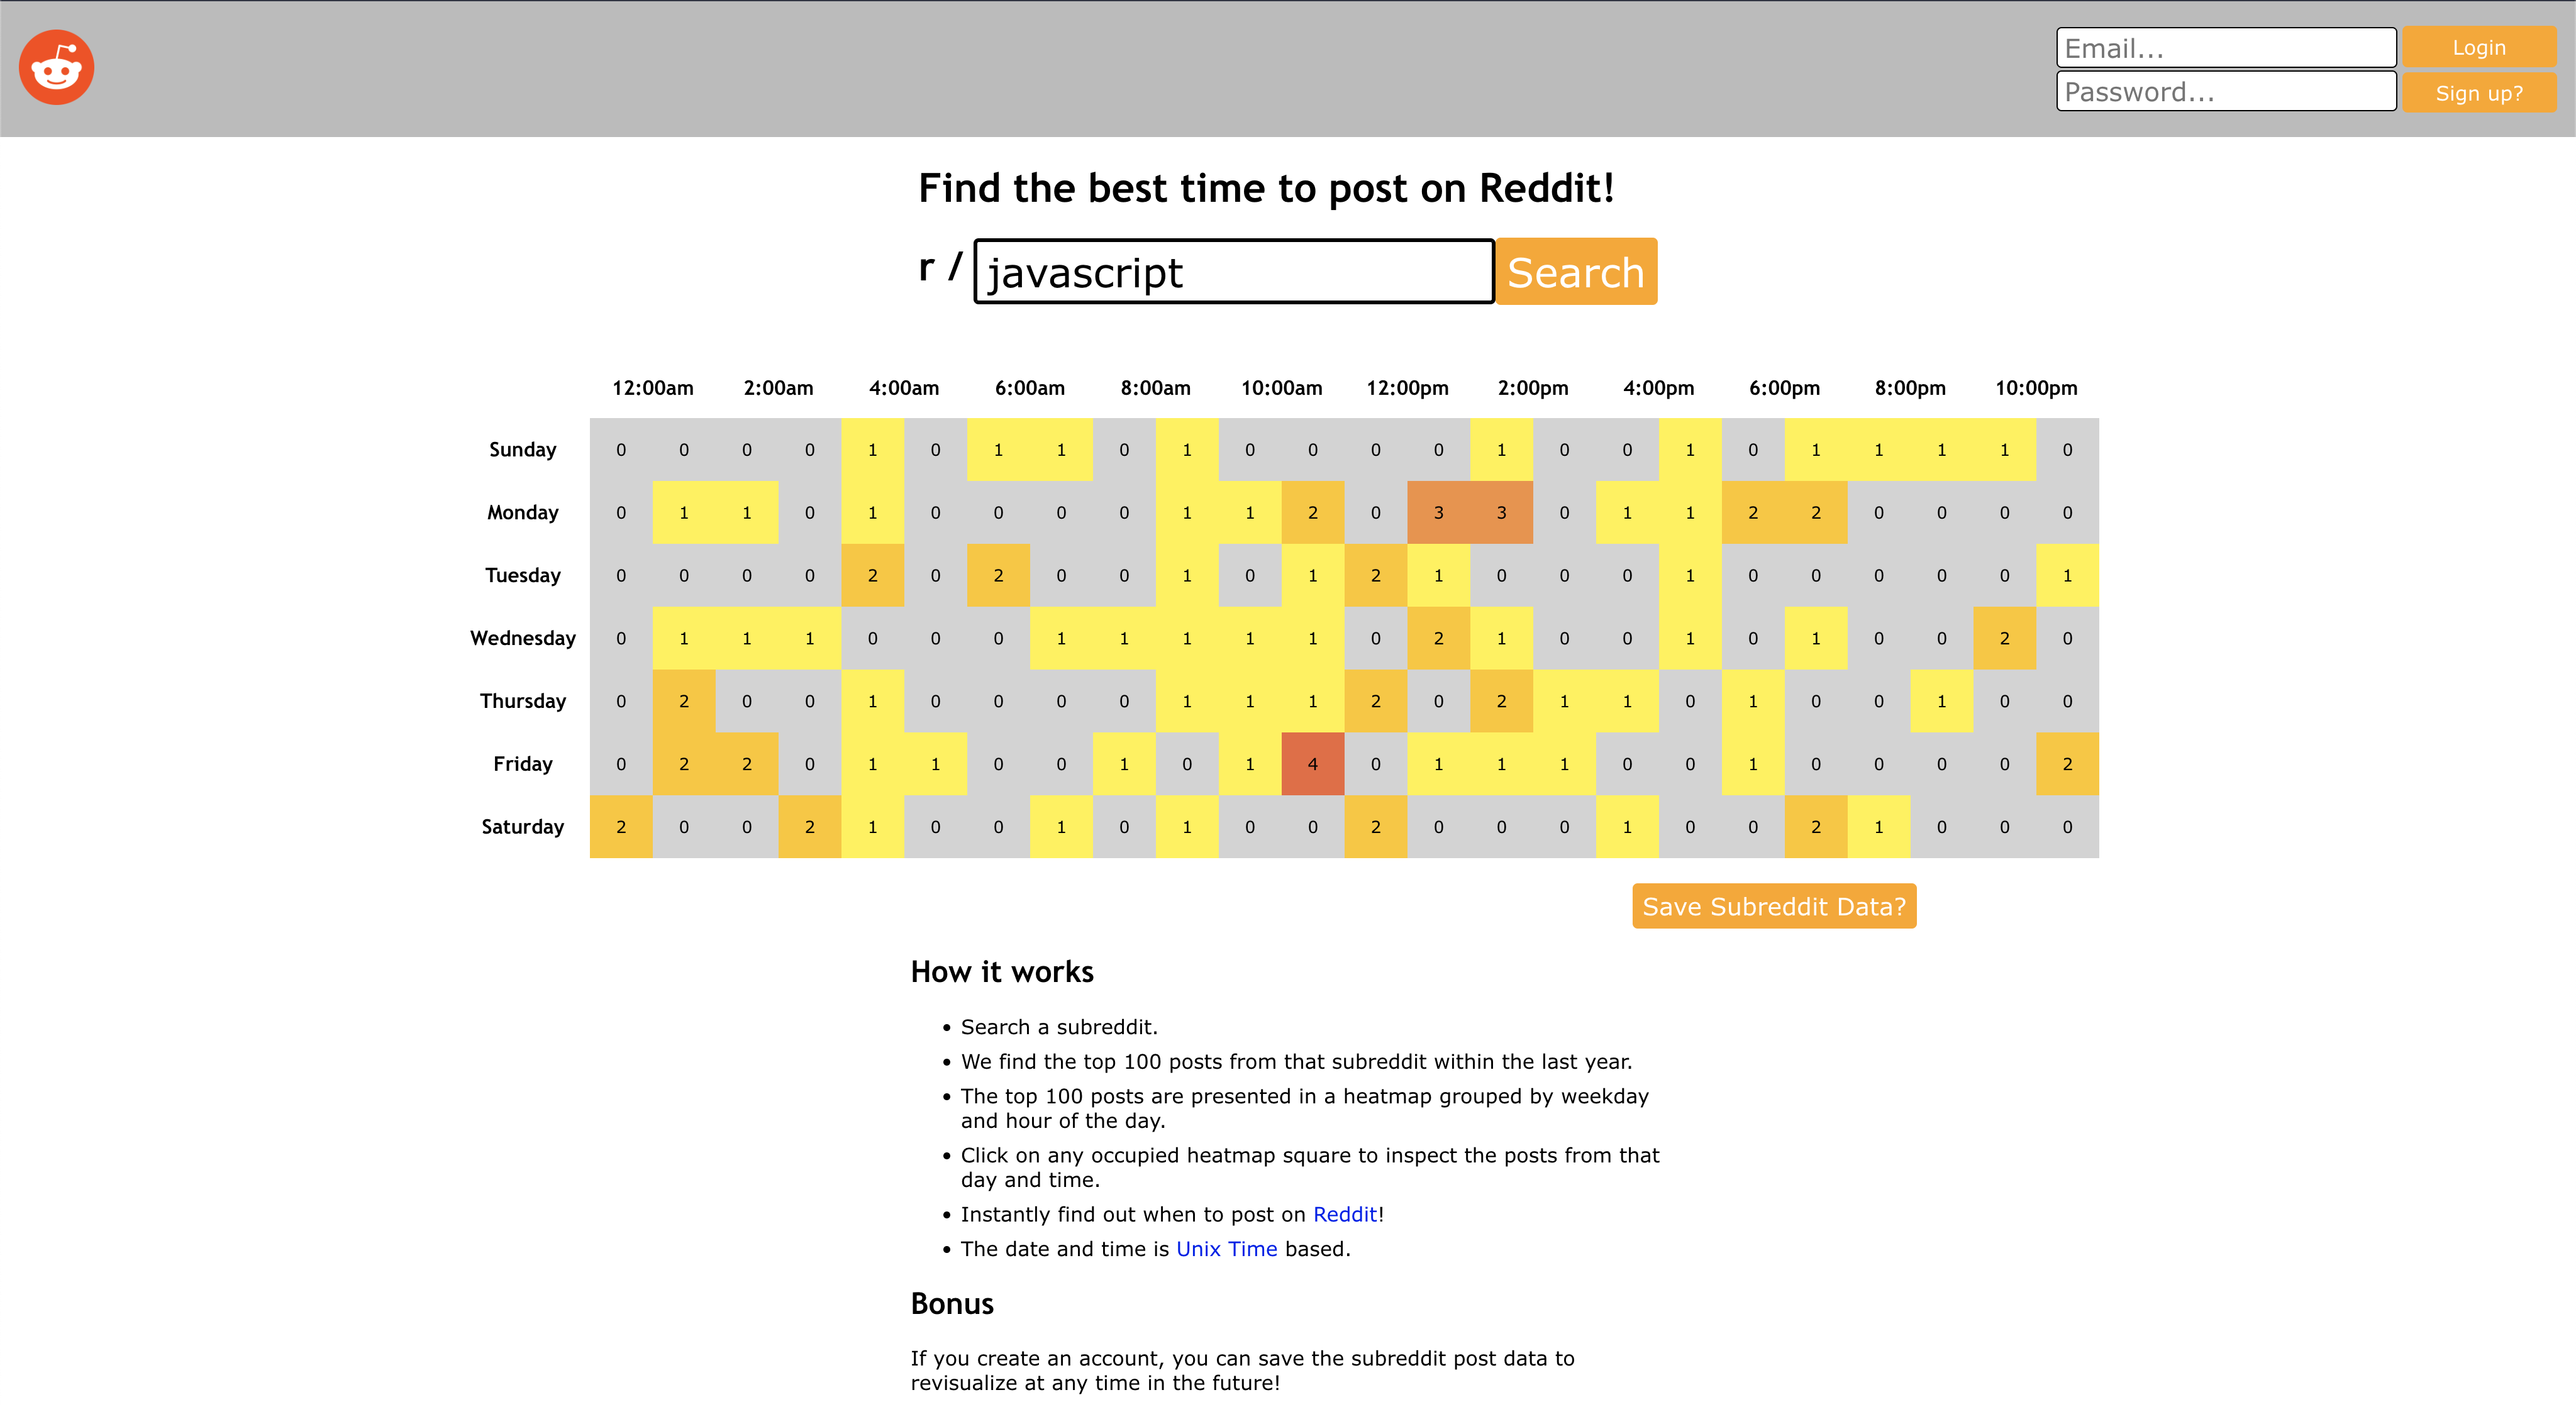
Task: Click the Tuesday 10:00pm cell showing 1
Action: (2067, 575)
